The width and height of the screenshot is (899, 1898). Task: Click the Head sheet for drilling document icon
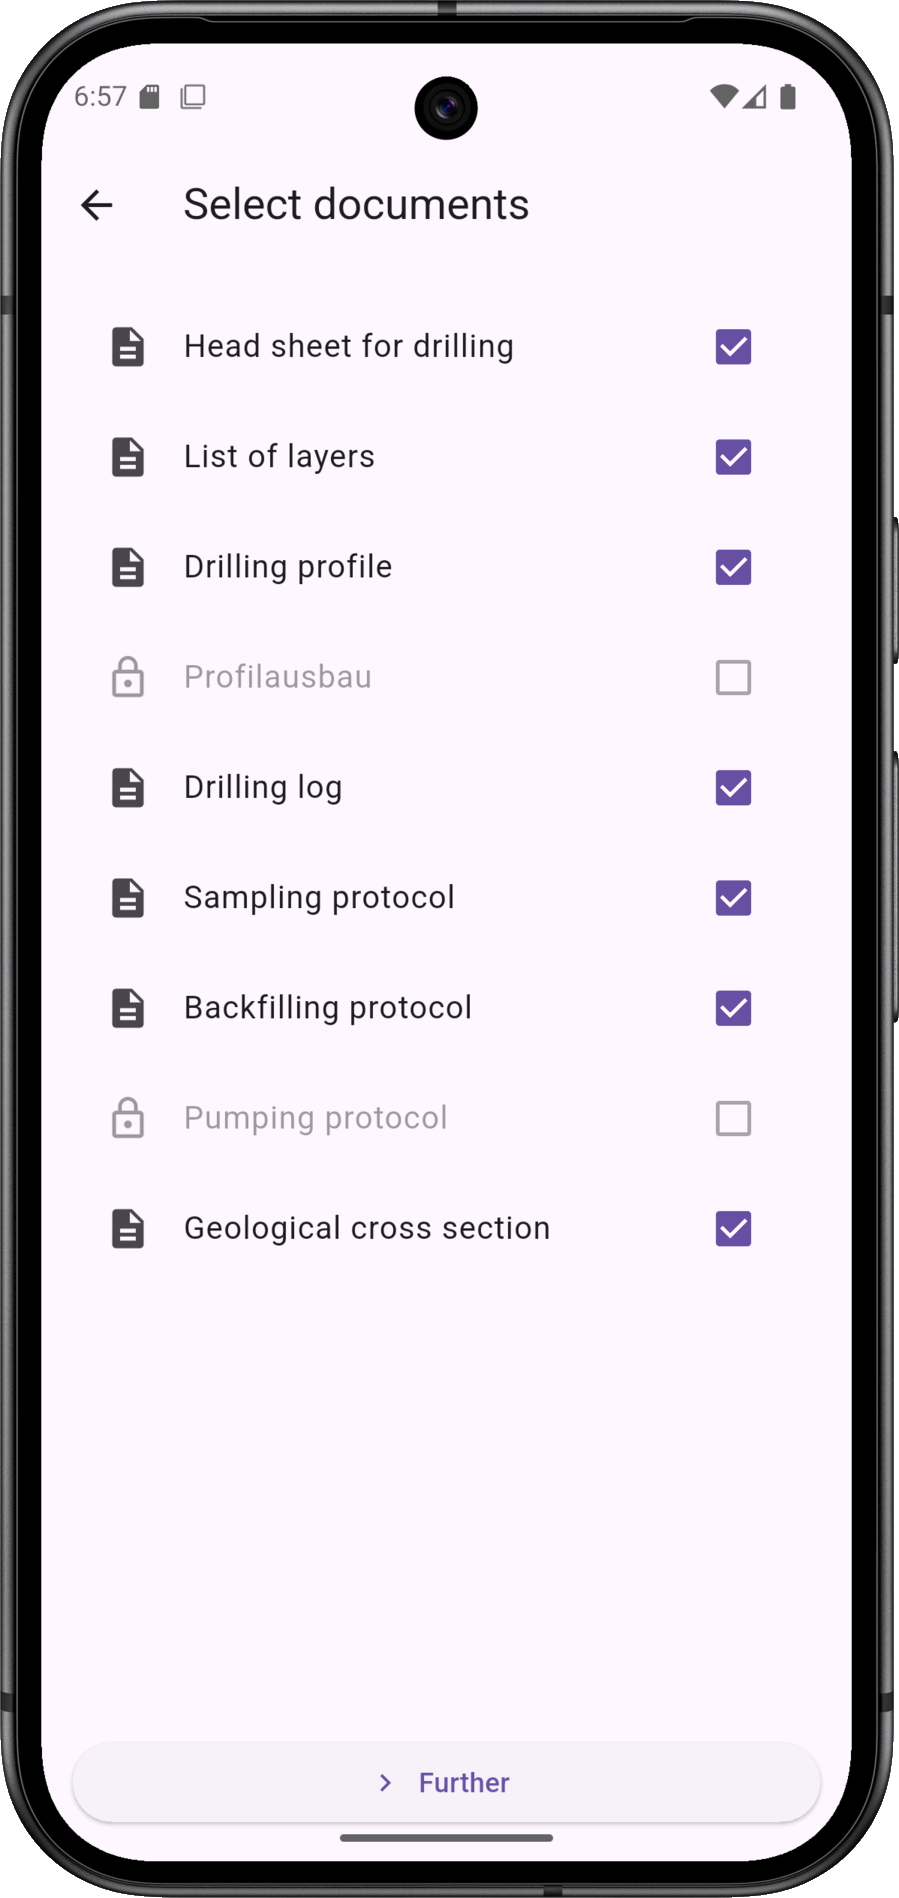pos(128,347)
